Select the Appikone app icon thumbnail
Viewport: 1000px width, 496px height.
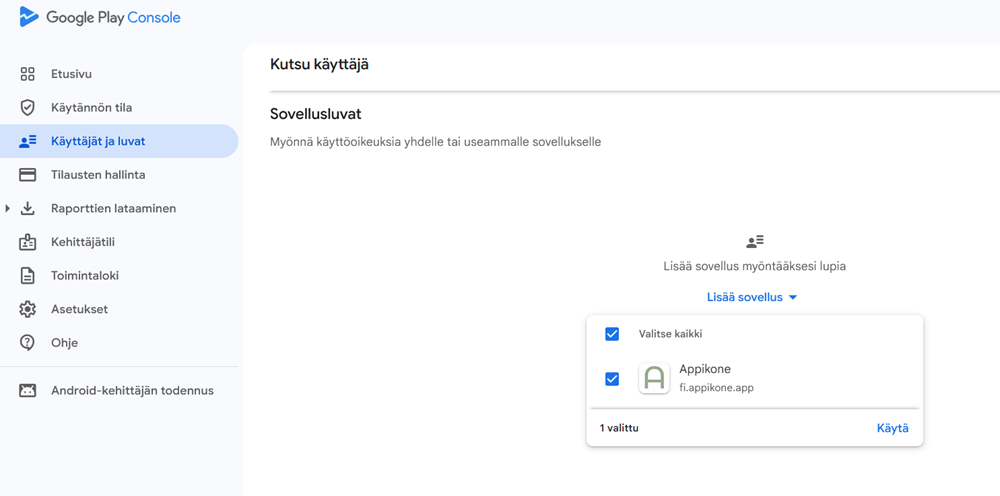click(654, 378)
